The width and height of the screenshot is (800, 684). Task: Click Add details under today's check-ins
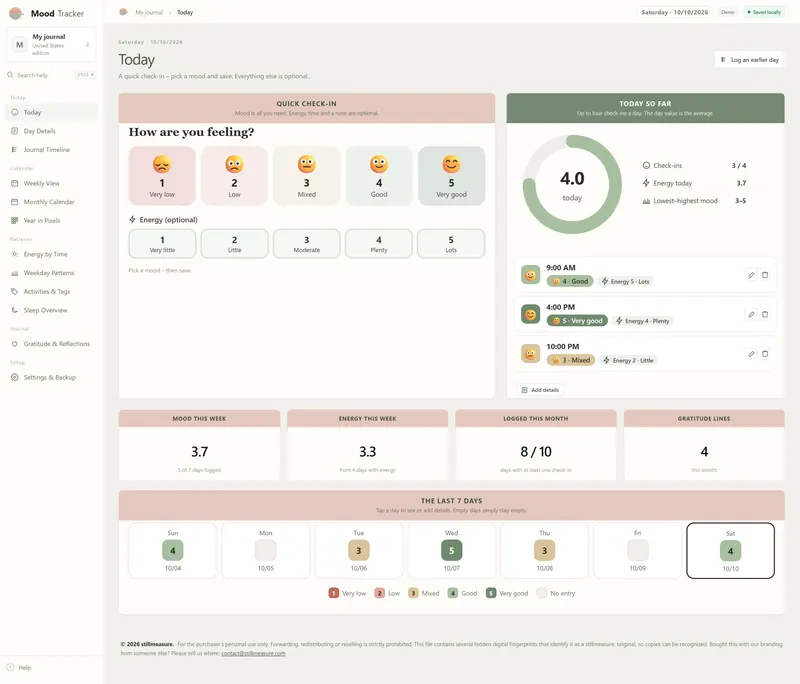[540, 390]
